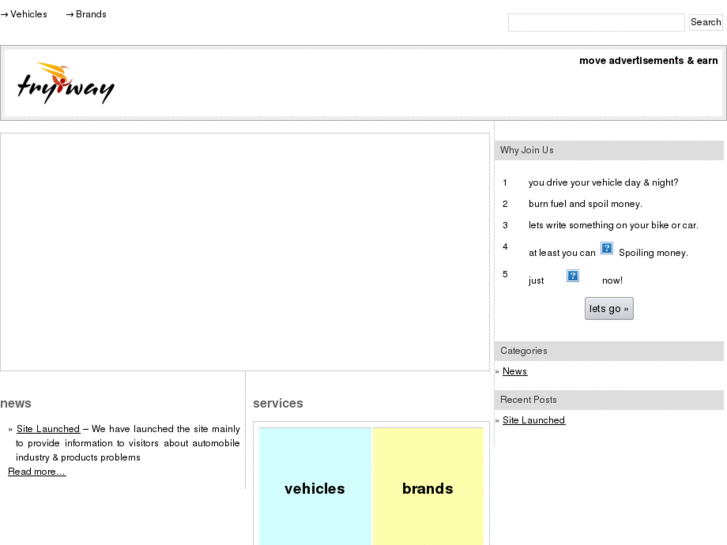Screen dimensions: 727x545
Task: Click the Search button
Action: point(706,22)
